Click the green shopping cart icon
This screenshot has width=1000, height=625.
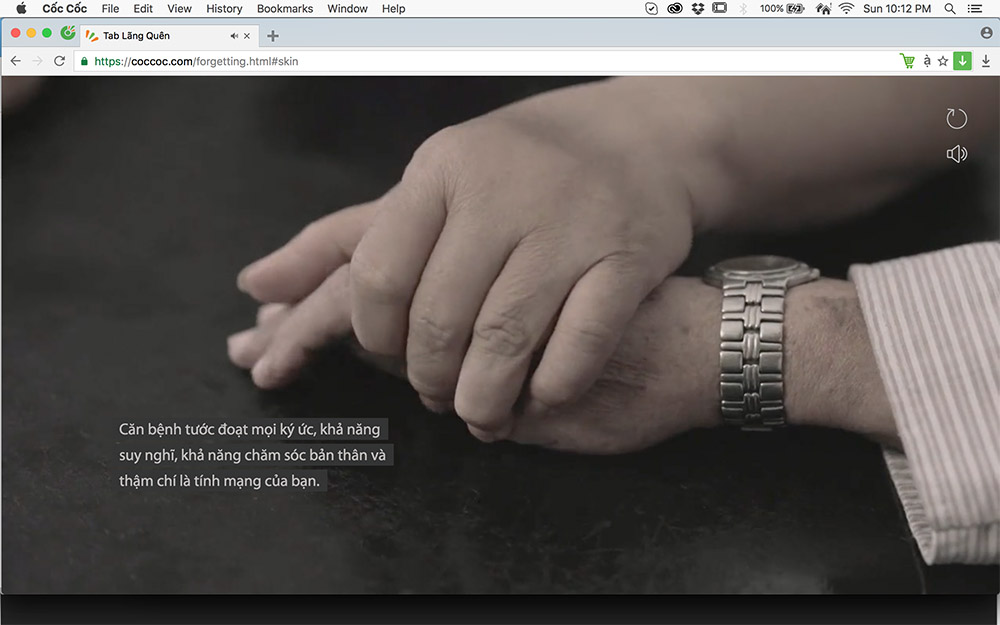(907, 61)
